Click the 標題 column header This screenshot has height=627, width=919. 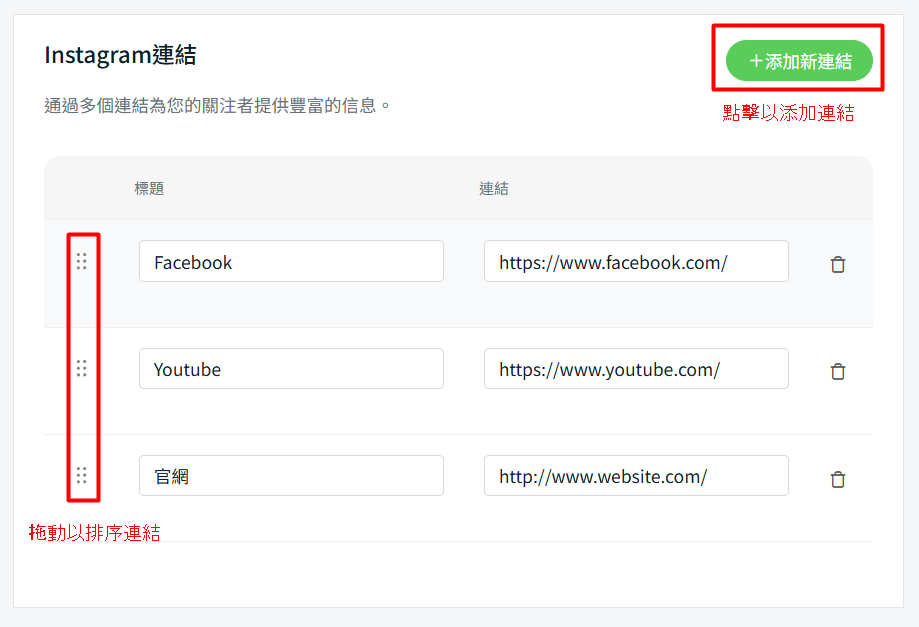149,188
